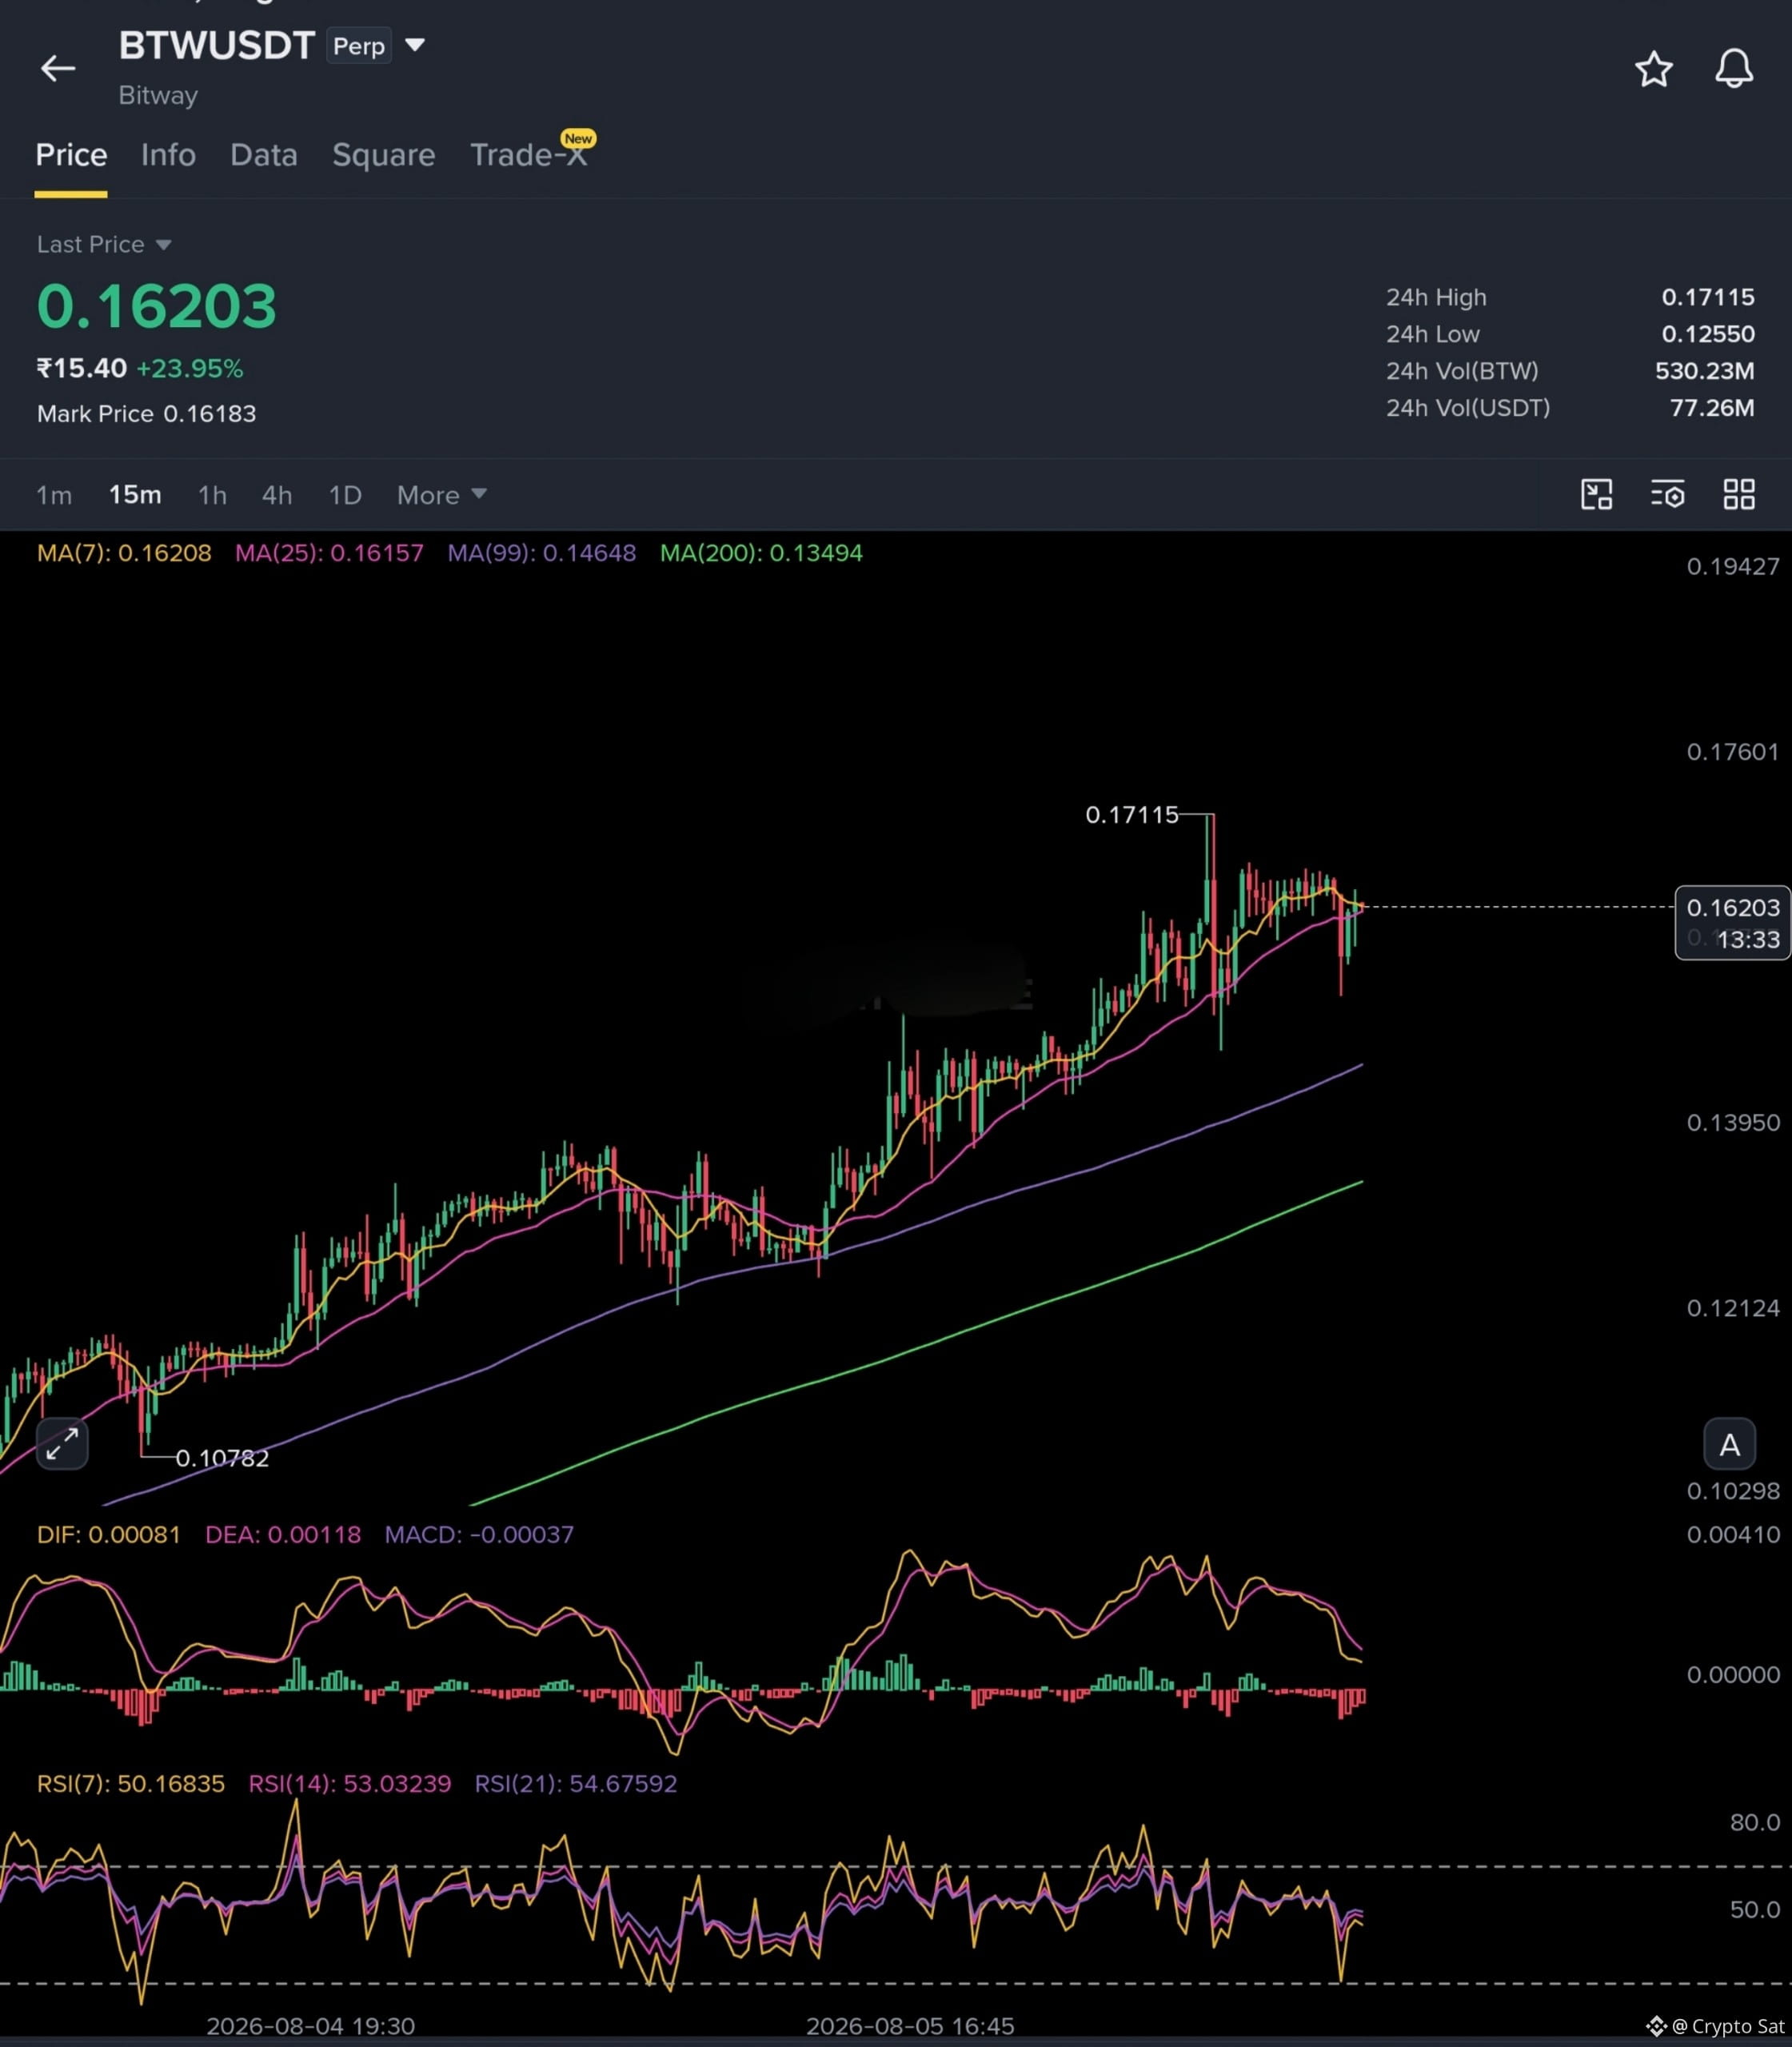Screen dimensions: 1792x2047
Task: Select the 1h timeframe
Action: tap(212, 495)
